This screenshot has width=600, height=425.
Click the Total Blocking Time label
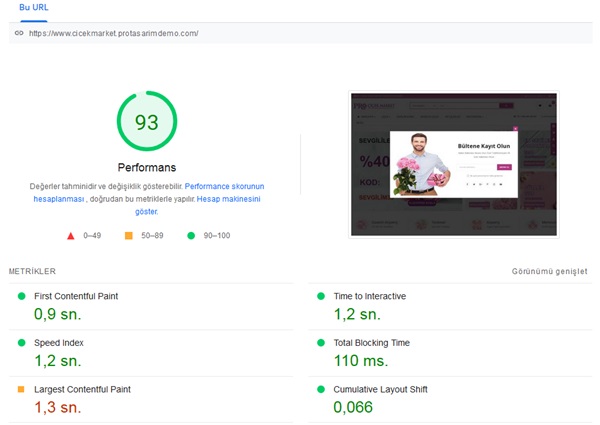pyautogui.click(x=372, y=343)
